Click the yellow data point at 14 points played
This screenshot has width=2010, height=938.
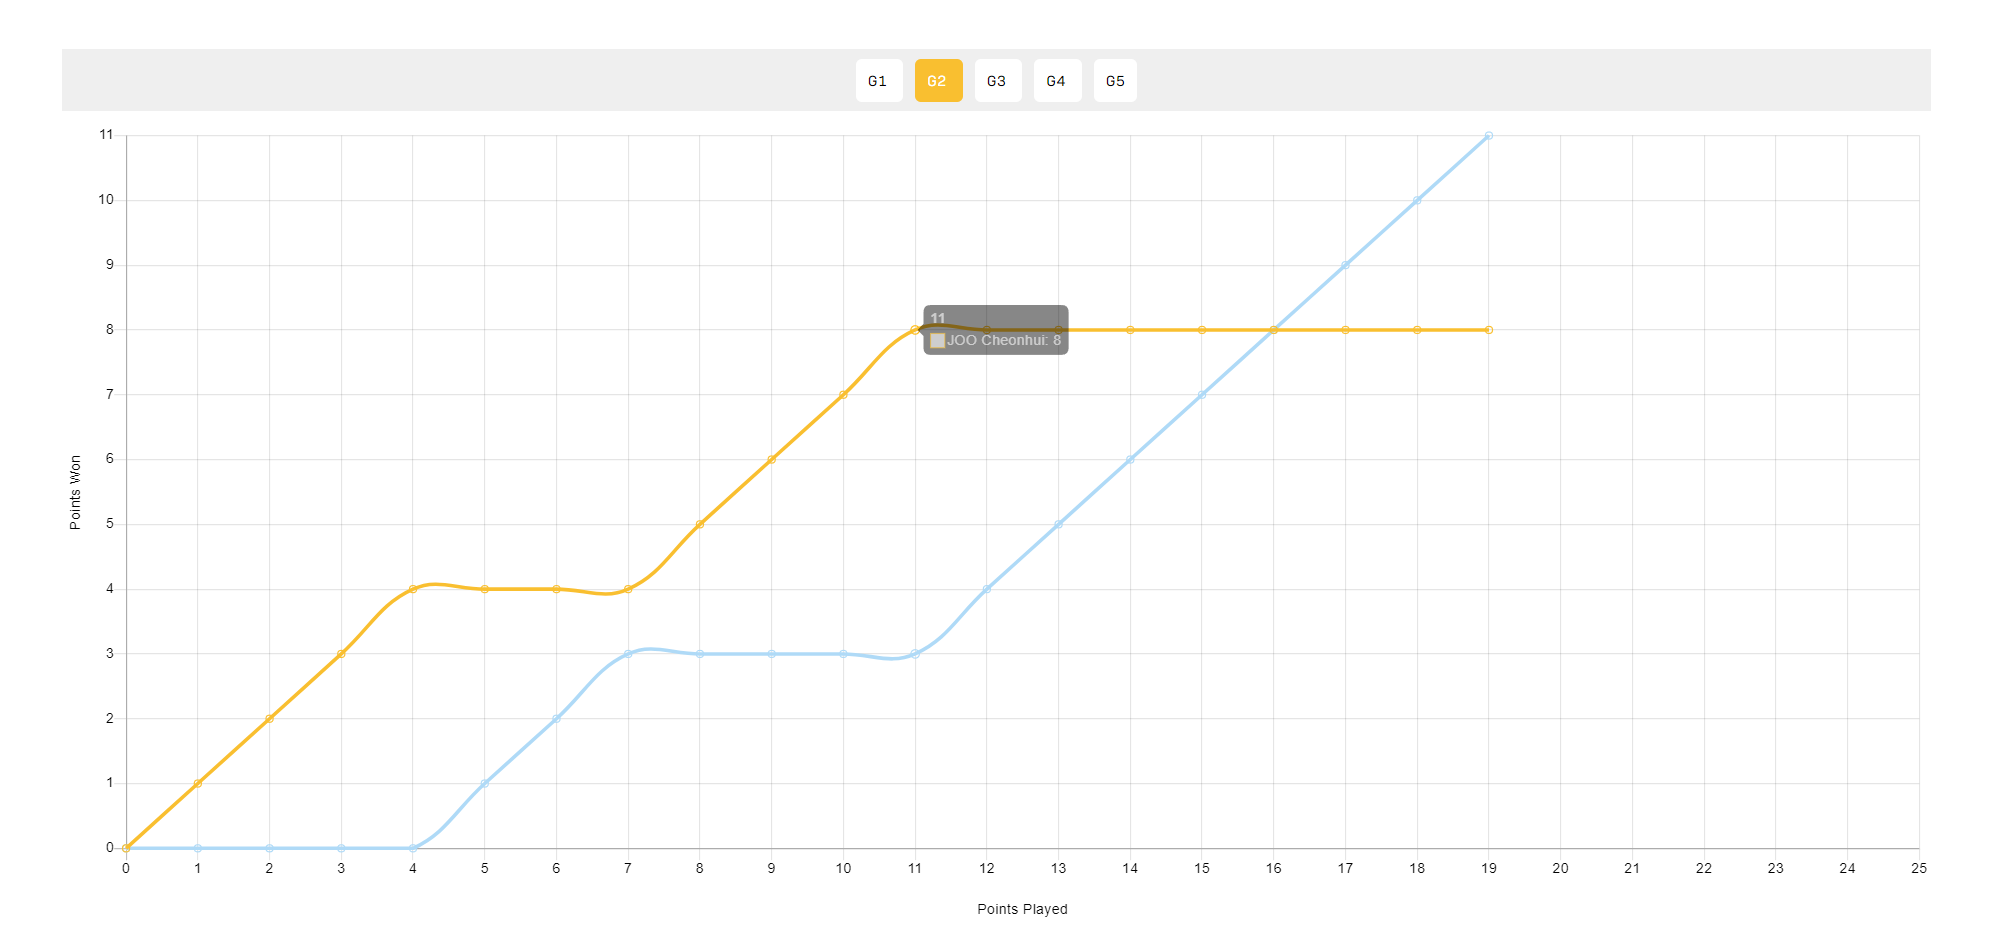click(1130, 330)
